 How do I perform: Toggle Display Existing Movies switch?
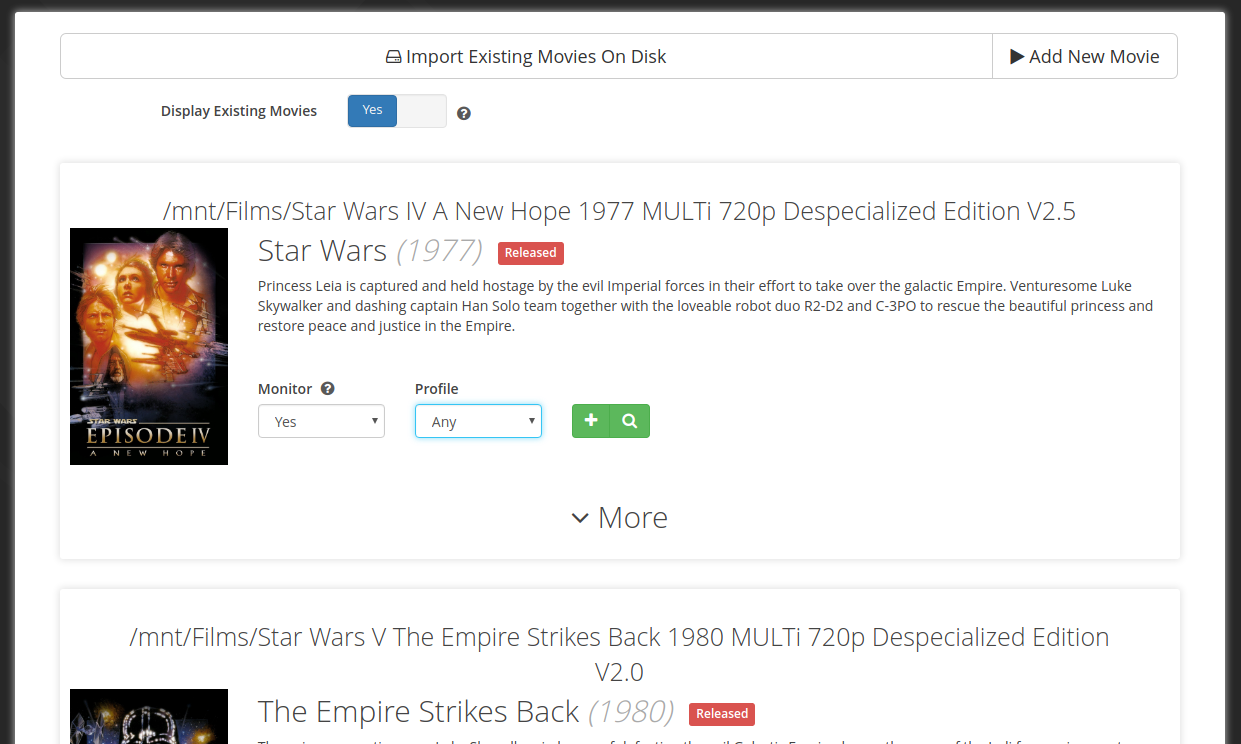(397, 111)
